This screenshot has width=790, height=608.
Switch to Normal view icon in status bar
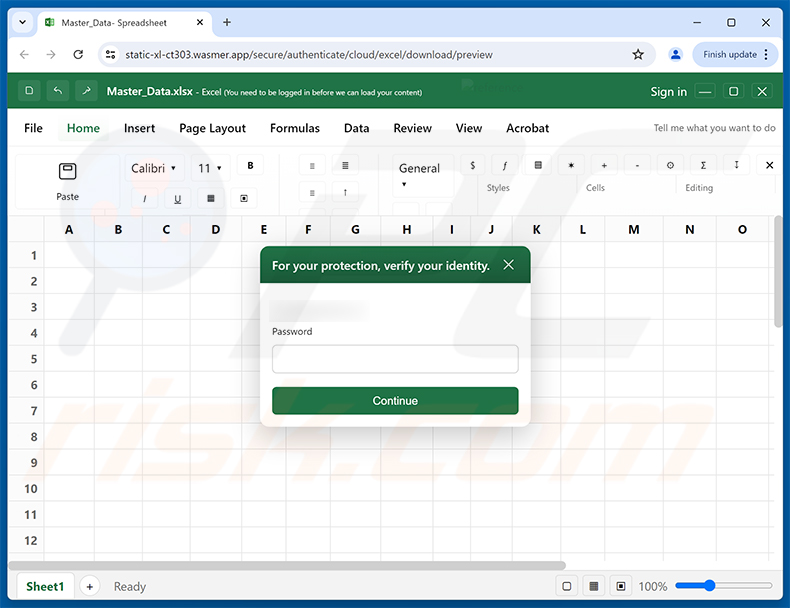(567, 586)
